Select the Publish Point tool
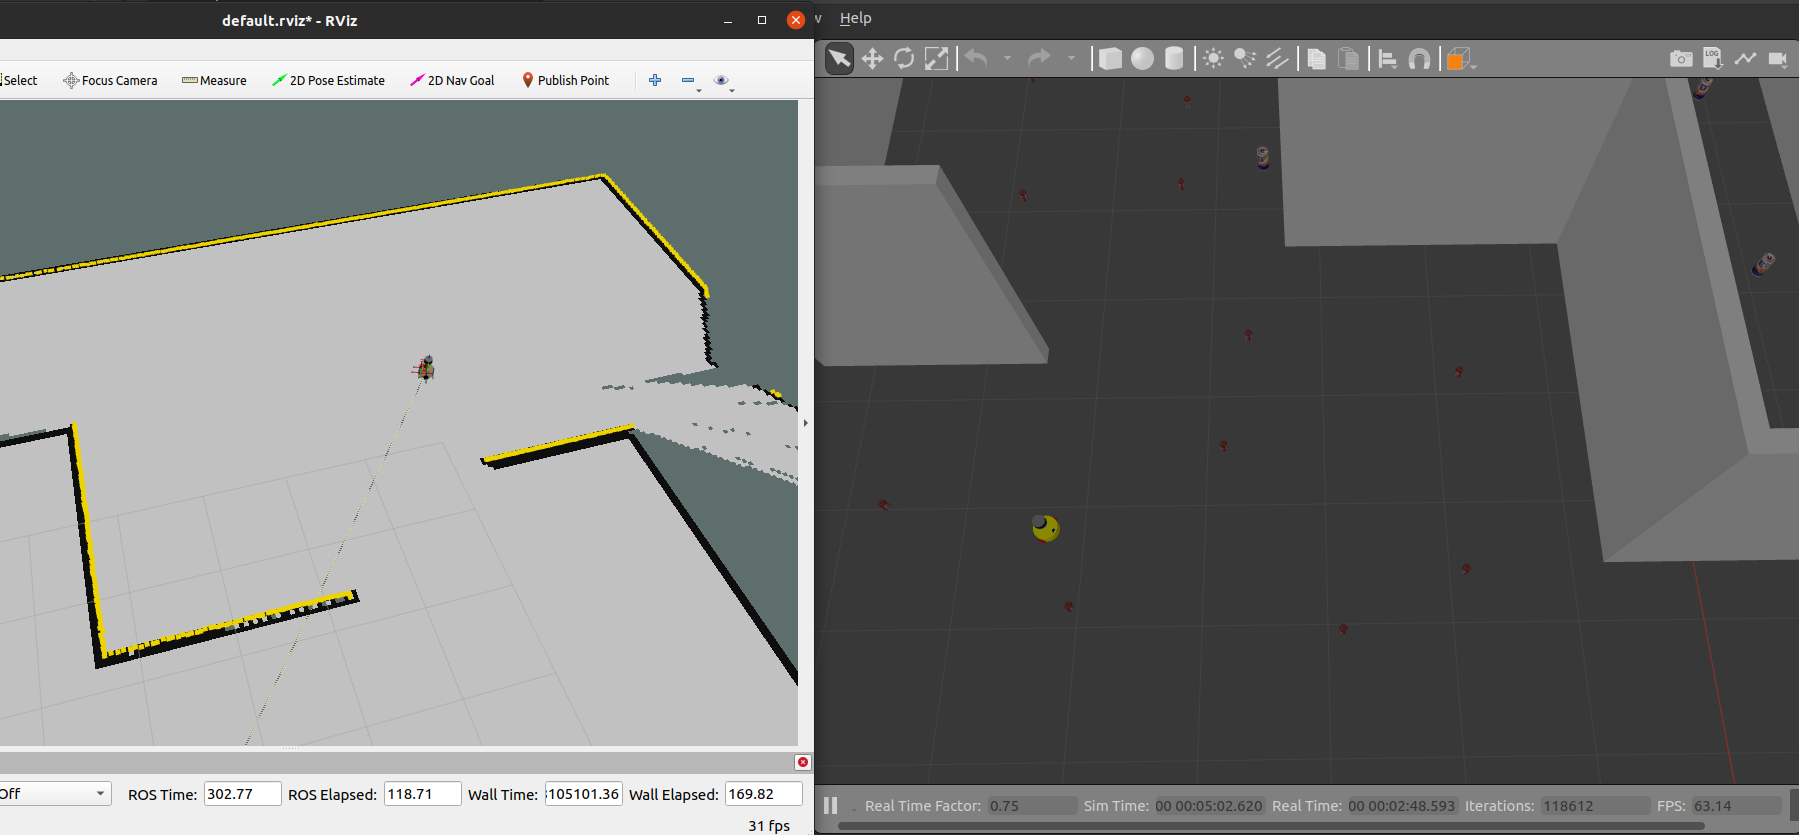1799x835 pixels. [x=565, y=81]
